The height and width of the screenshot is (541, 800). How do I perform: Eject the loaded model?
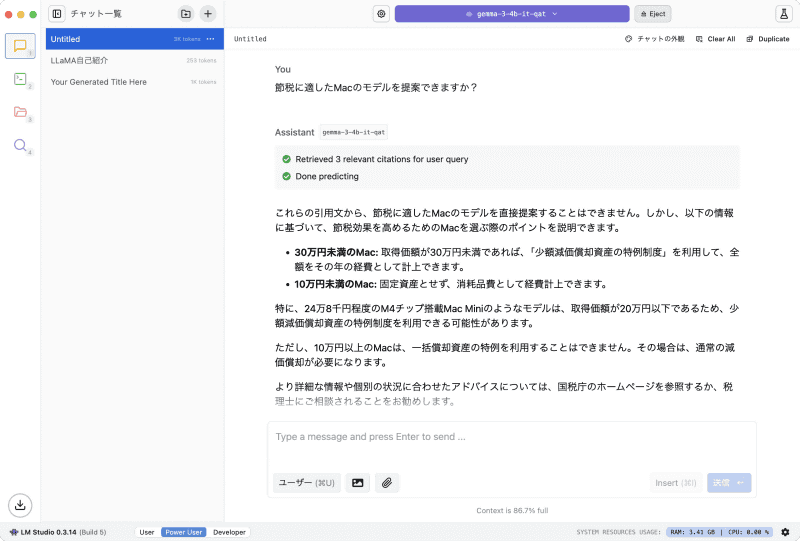(x=653, y=14)
